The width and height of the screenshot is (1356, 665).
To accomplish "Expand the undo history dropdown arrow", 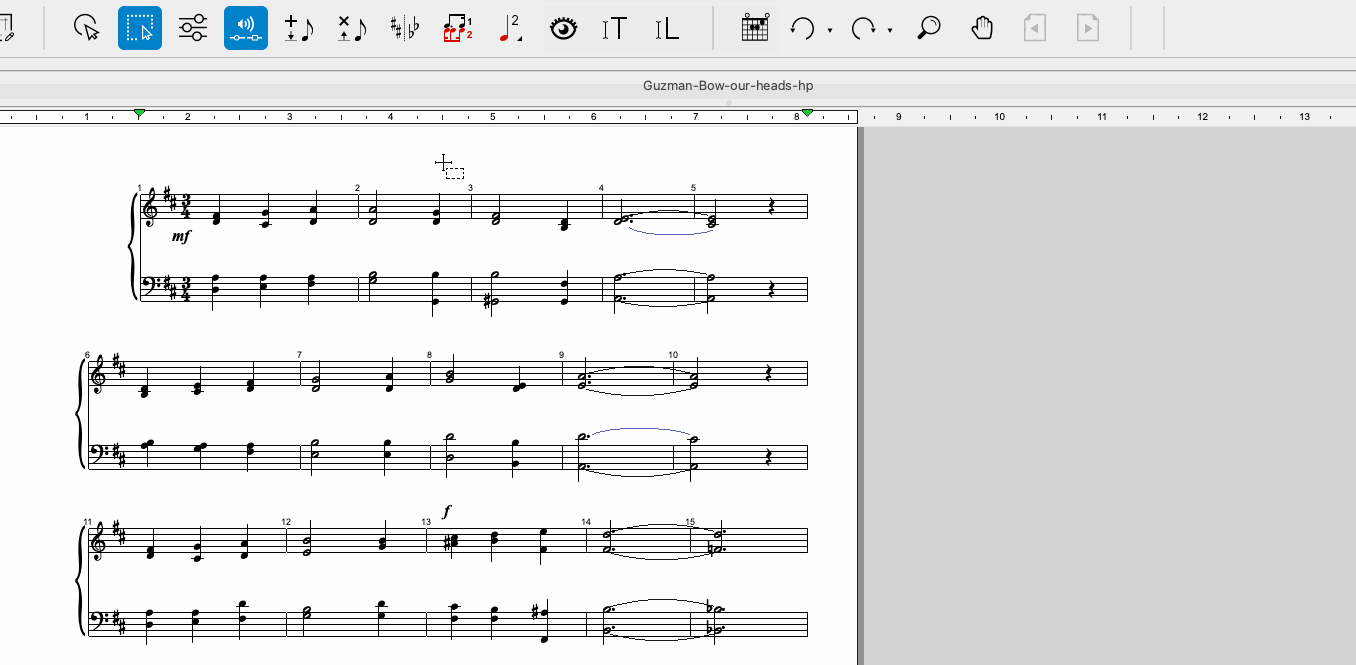I will coord(830,30).
